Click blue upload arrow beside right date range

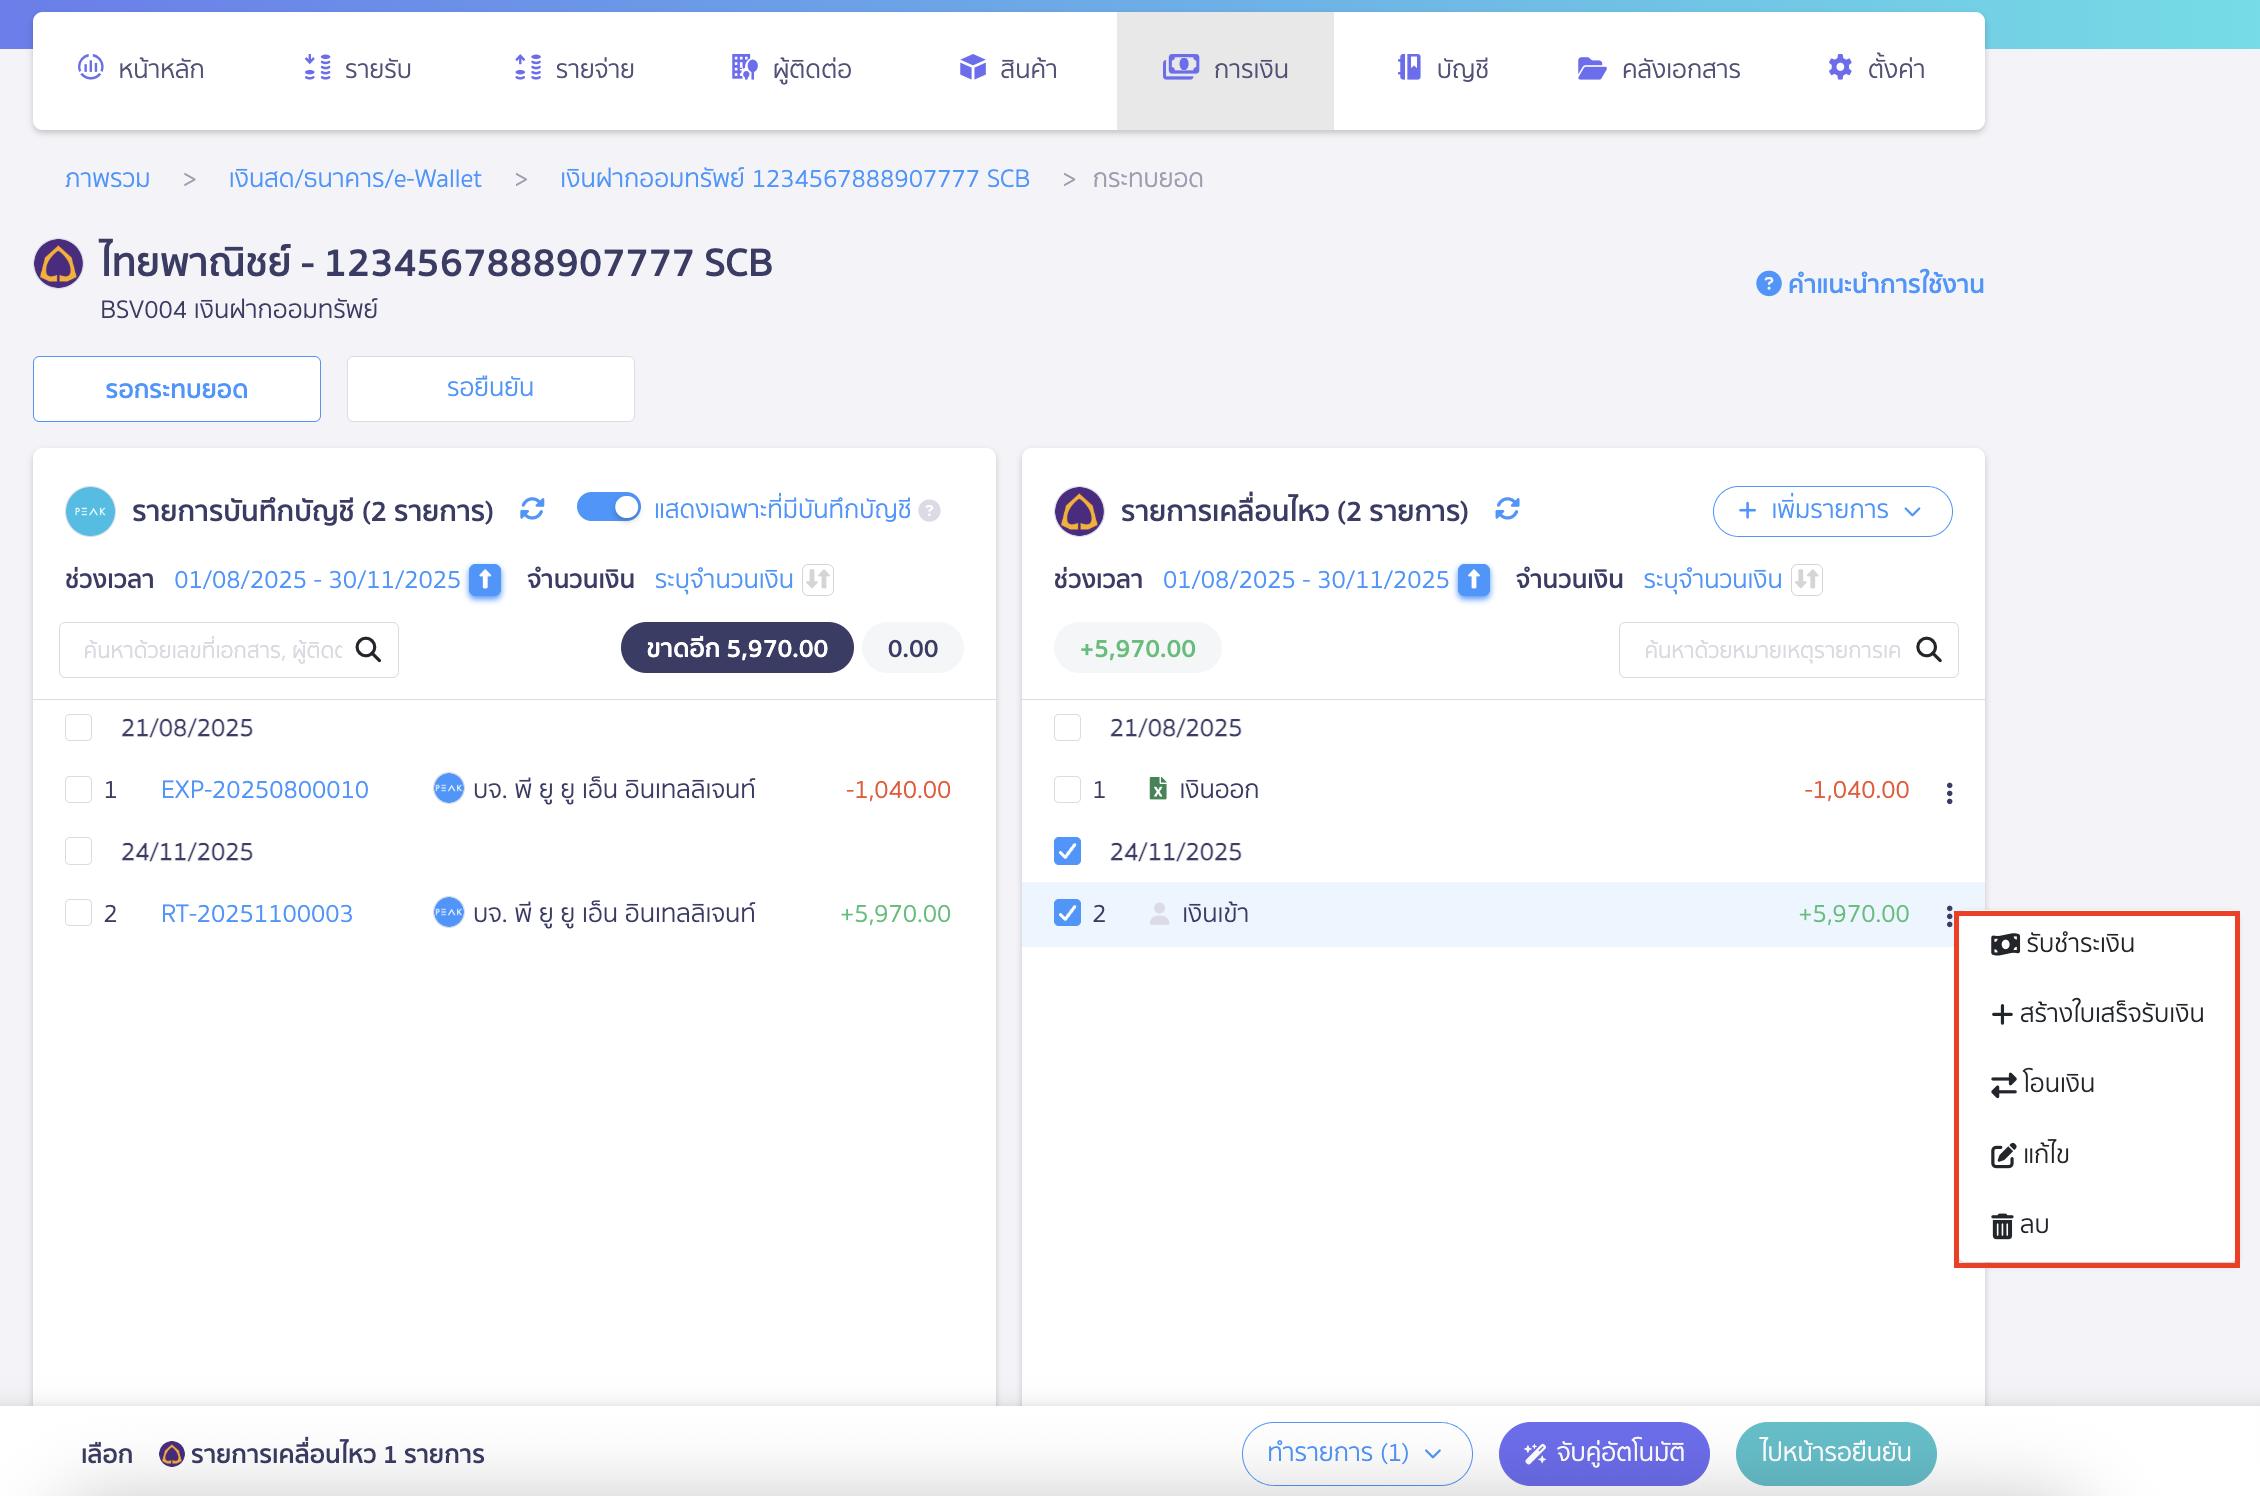click(x=1473, y=580)
